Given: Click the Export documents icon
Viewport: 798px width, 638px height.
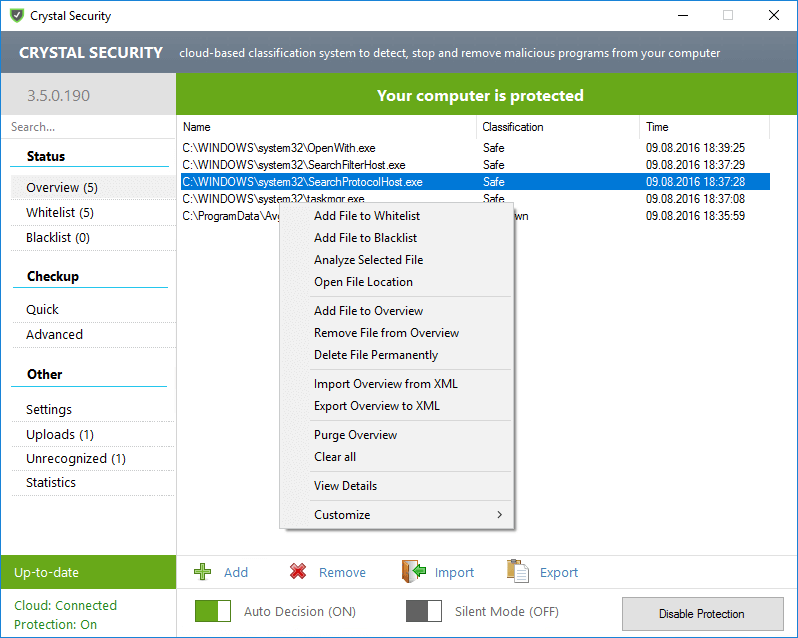Looking at the screenshot, I should (x=518, y=571).
